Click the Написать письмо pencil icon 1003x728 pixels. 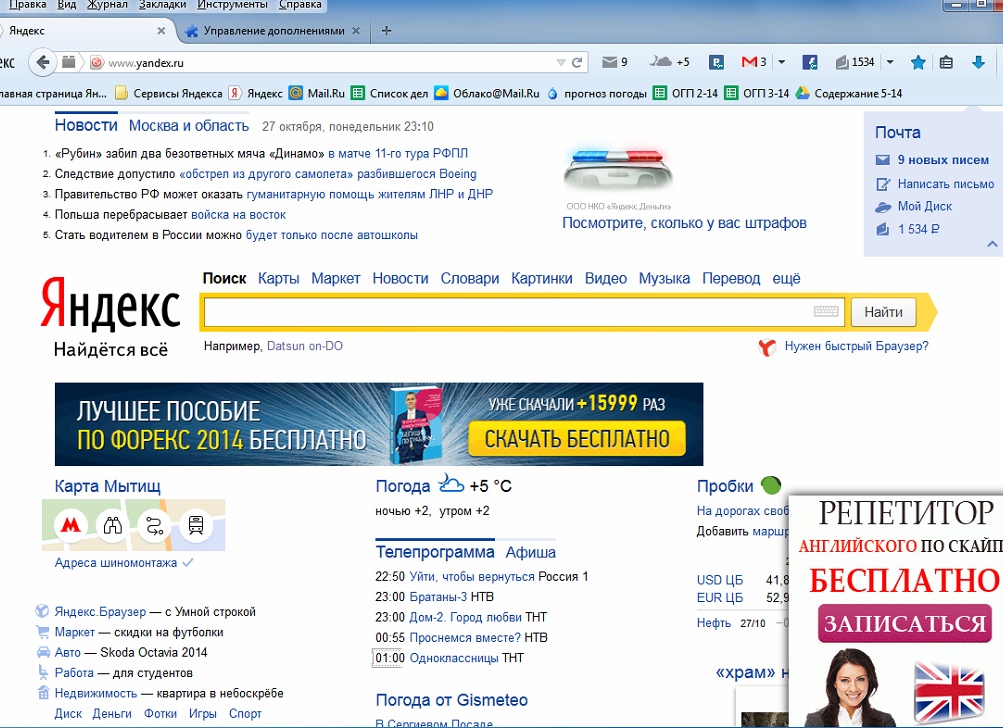click(883, 184)
